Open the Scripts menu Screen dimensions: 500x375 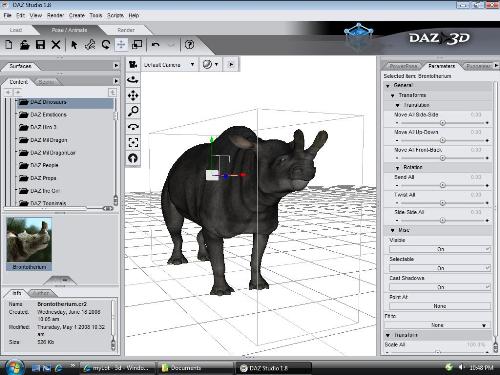115,15
